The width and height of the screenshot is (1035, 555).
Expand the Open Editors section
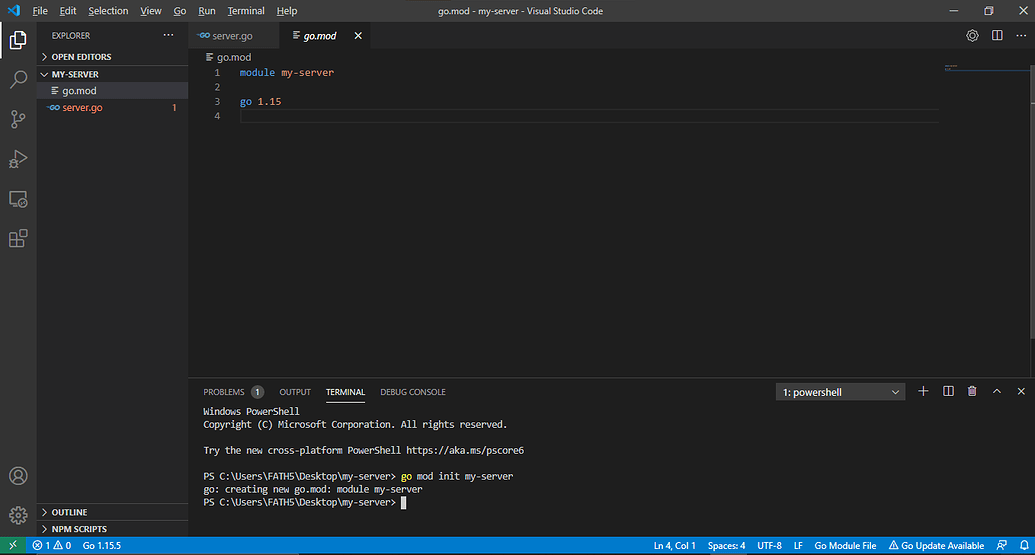[x=112, y=57]
